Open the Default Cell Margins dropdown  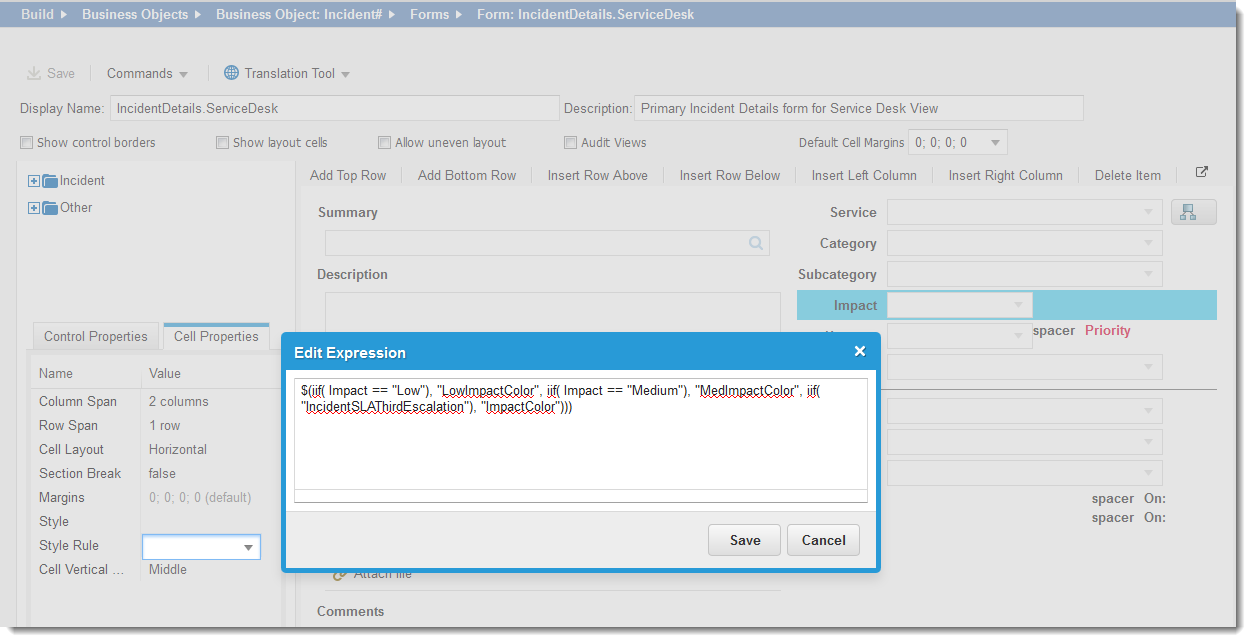[995, 143]
